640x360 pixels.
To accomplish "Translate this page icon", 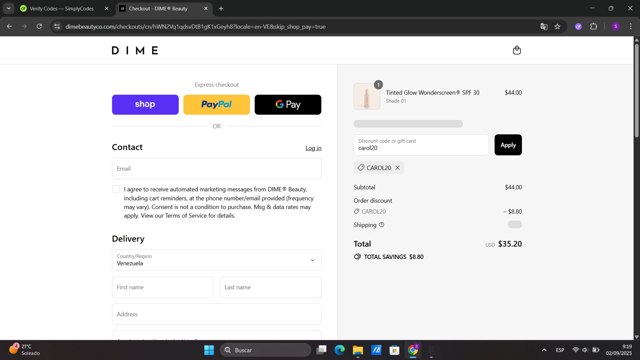I will (544, 27).
